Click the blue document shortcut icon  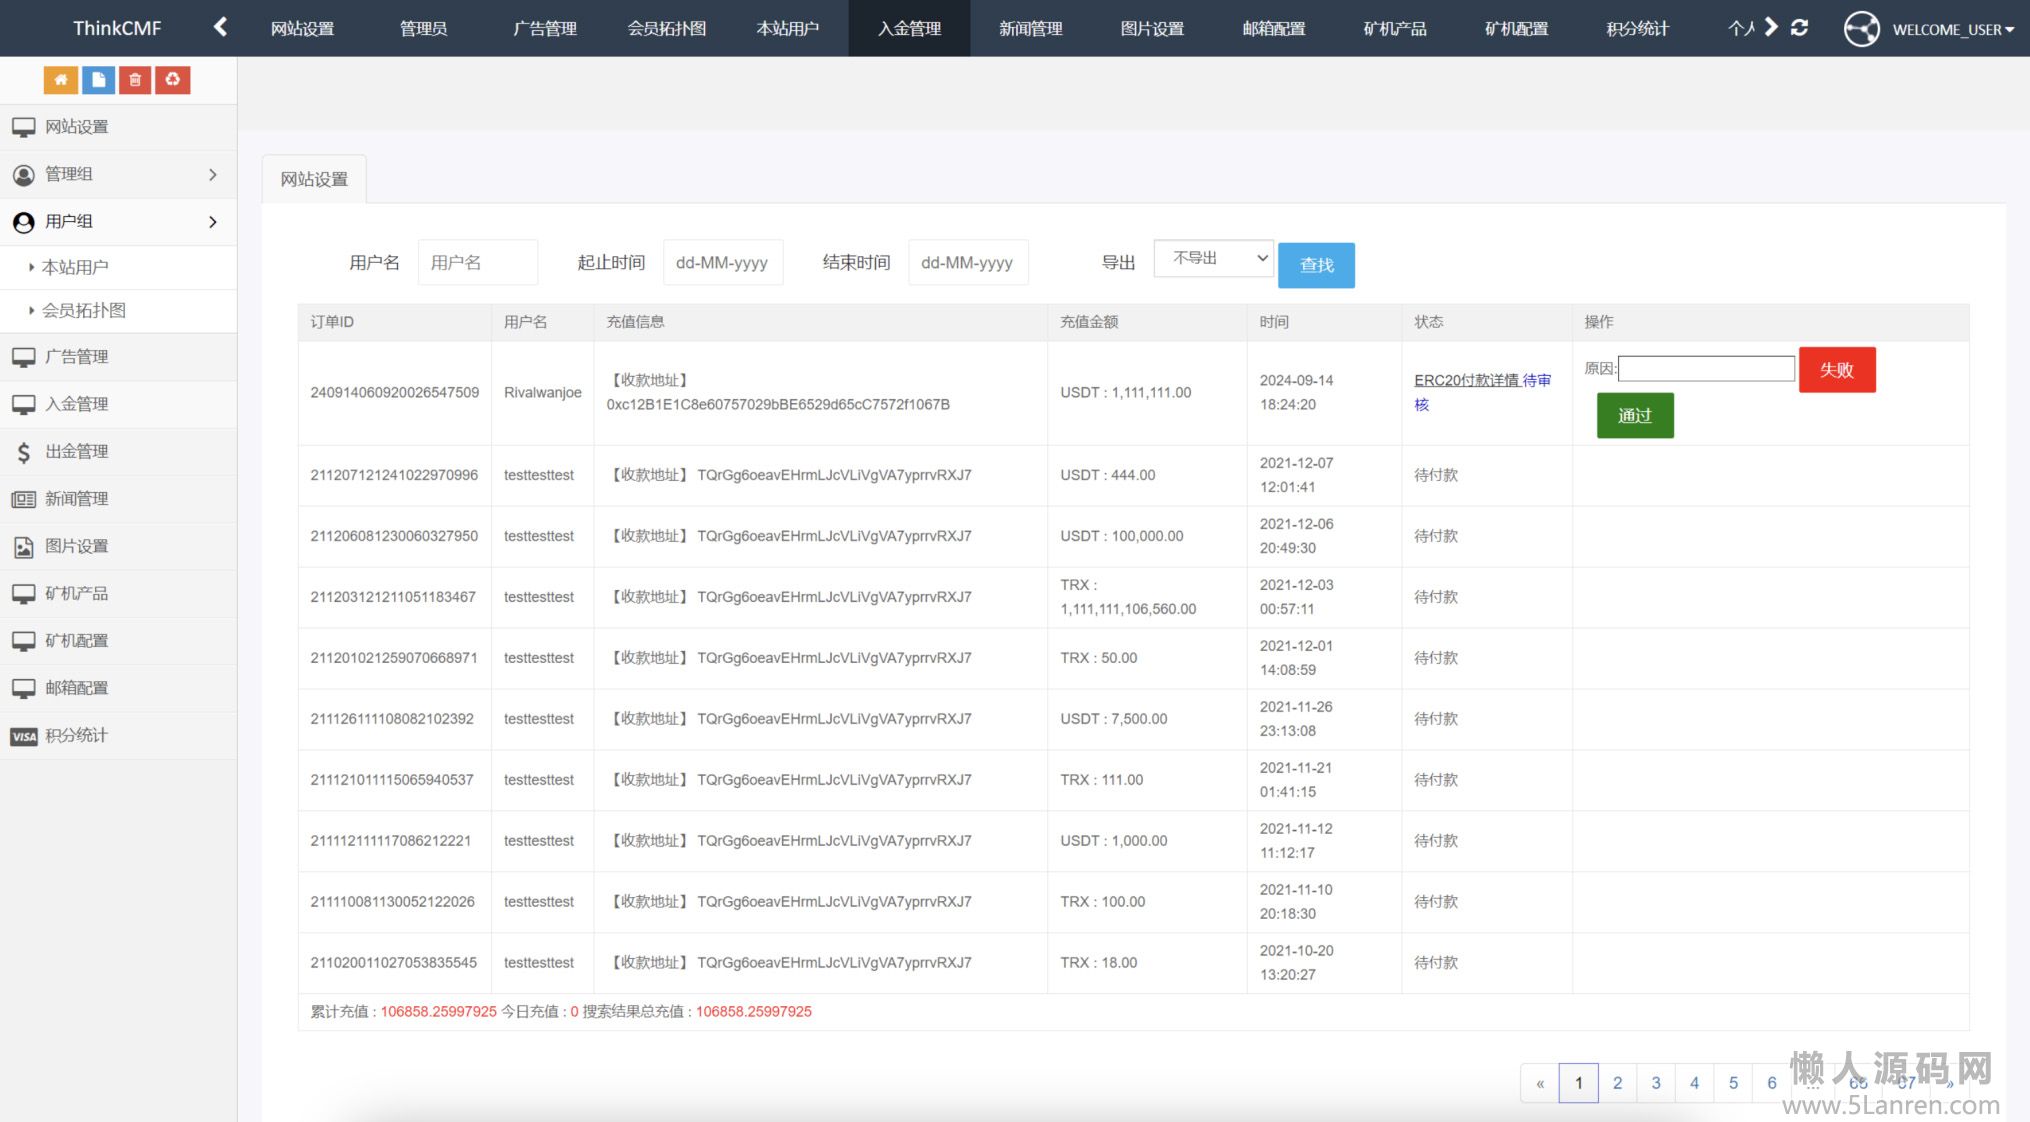pyautogui.click(x=98, y=80)
